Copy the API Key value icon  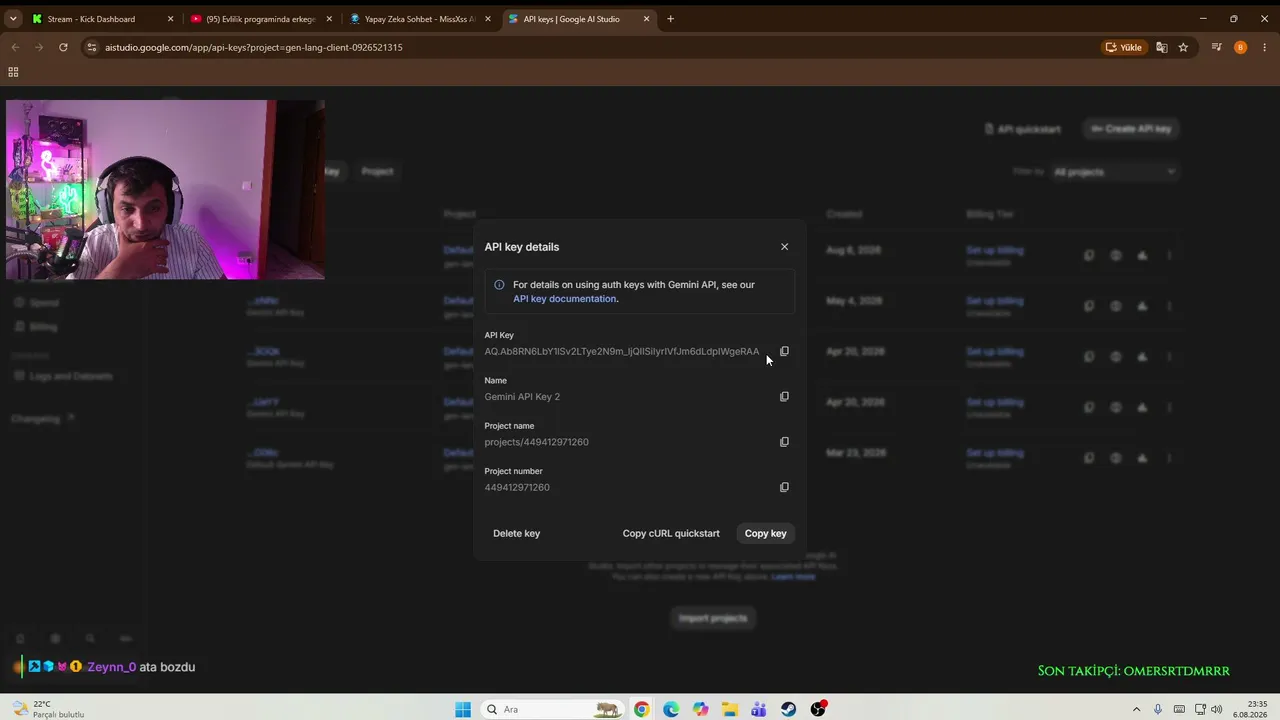[x=784, y=351]
